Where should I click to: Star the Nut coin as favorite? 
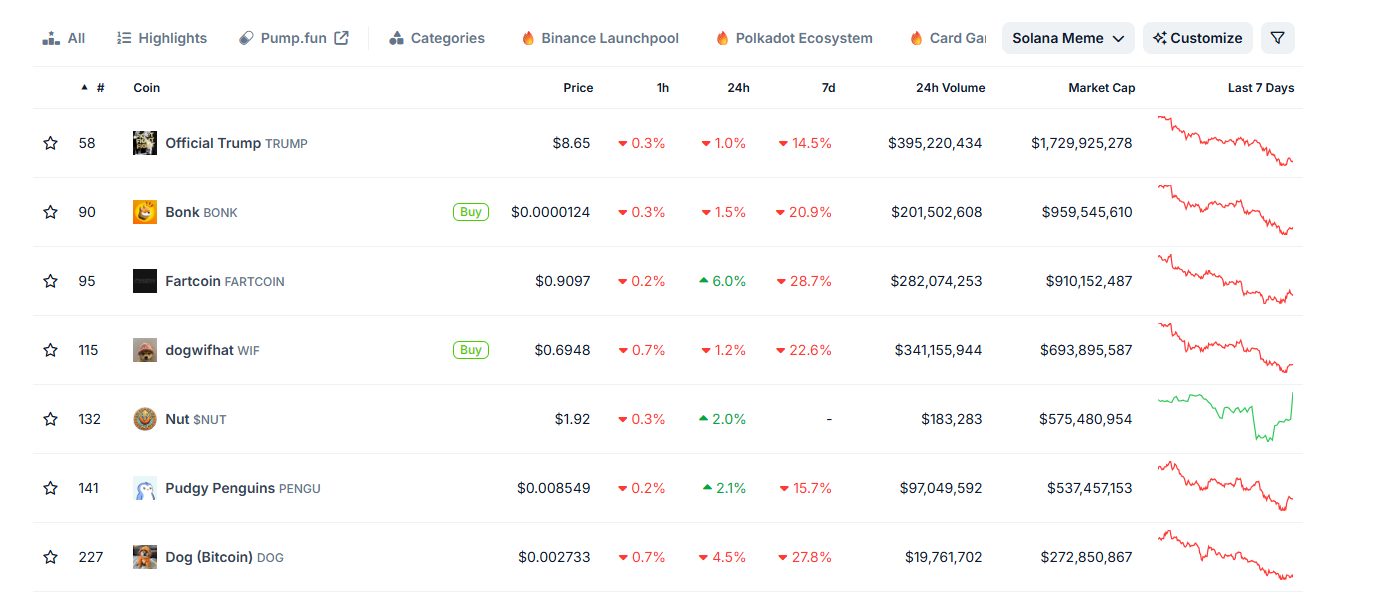(x=50, y=419)
